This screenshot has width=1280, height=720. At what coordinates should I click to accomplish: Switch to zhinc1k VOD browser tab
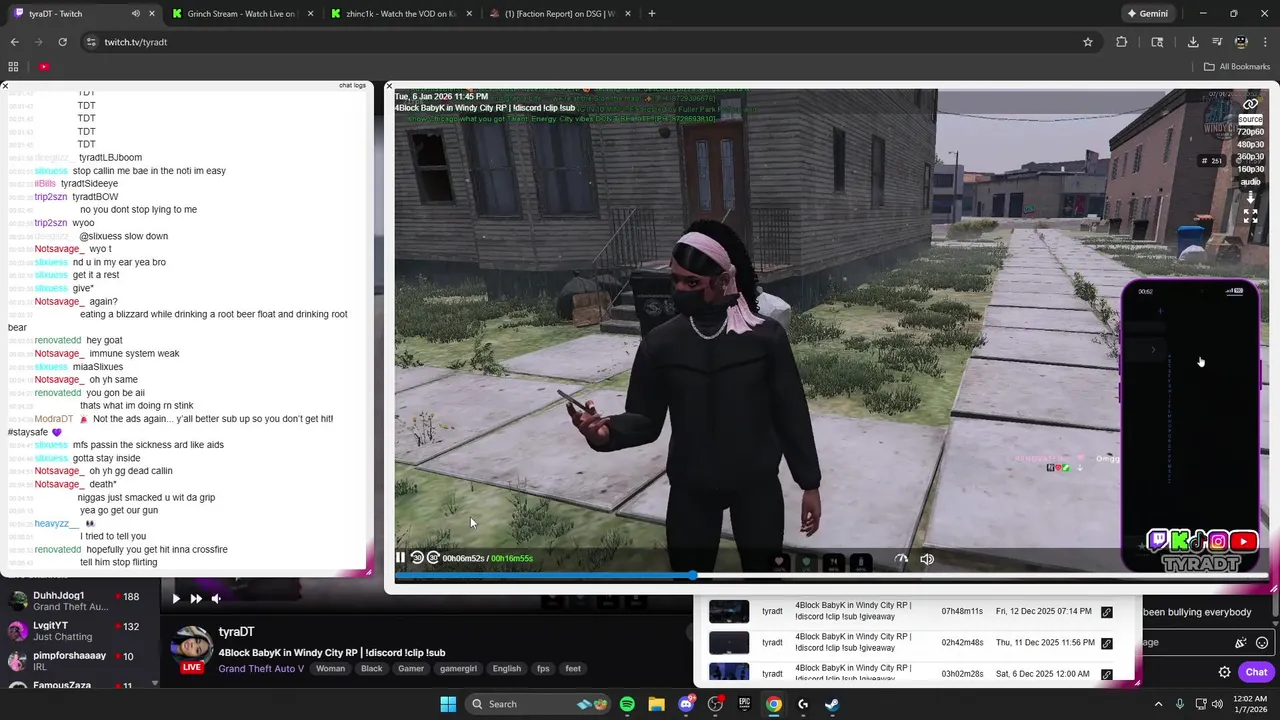[400, 13]
